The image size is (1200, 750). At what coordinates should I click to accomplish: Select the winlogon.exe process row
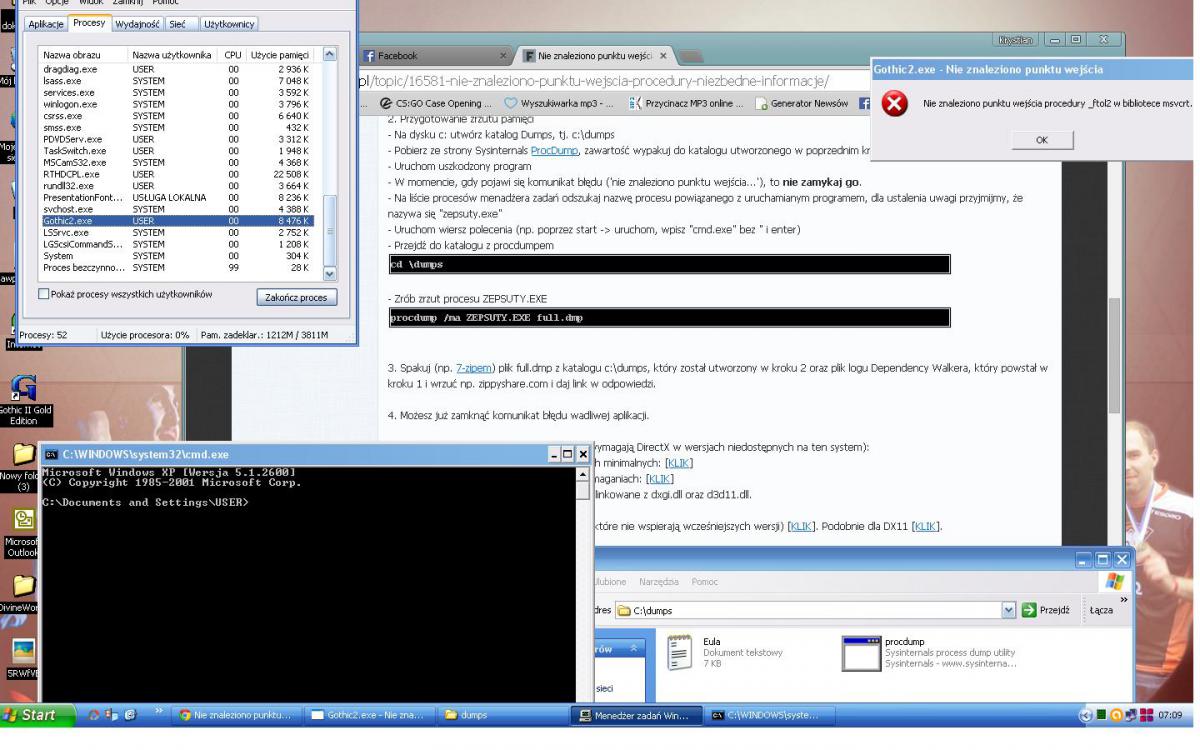point(177,104)
